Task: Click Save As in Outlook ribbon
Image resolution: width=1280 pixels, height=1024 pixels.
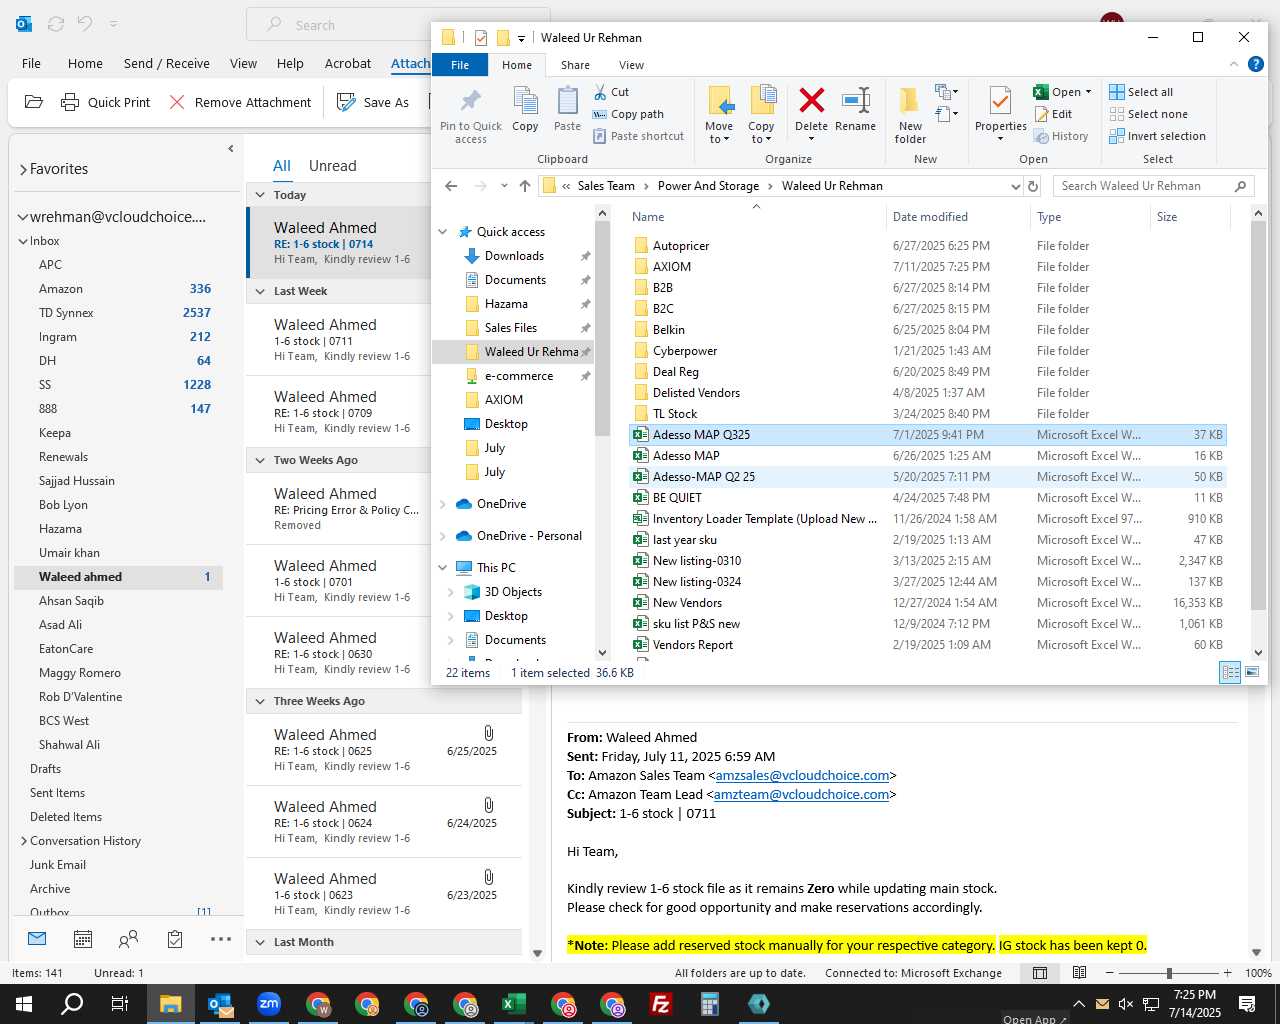Action: (373, 102)
